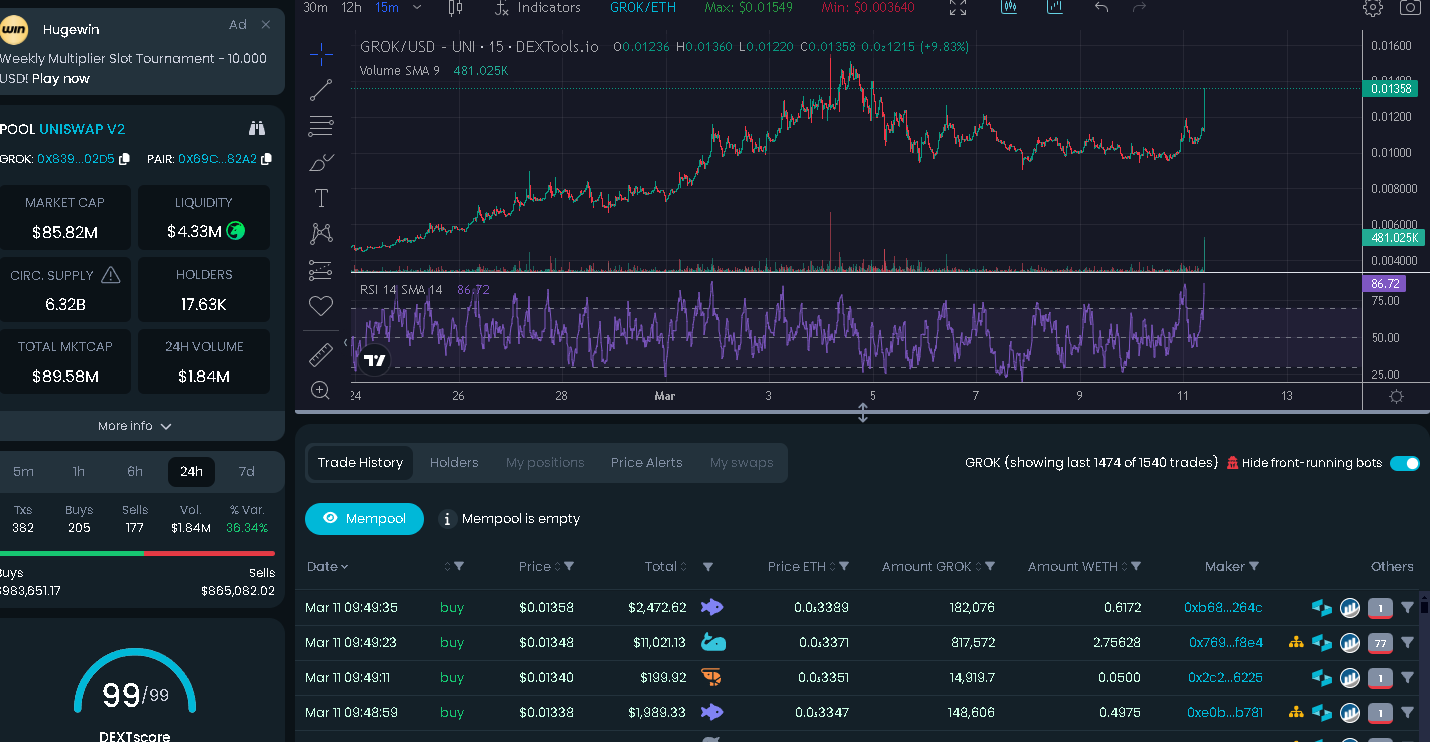The image size is (1430, 742).
Task: Select the Text annotation tool
Action: click(321, 198)
